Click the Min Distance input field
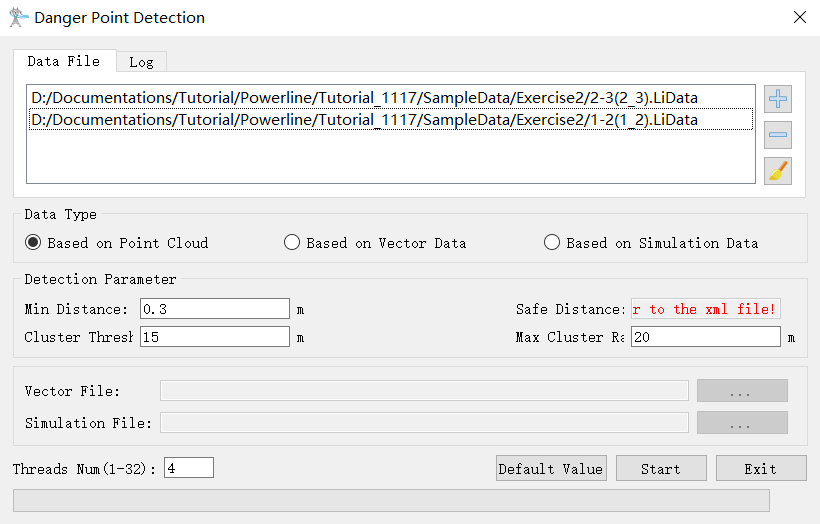Screen dimensions: 820x524 coord(215,309)
